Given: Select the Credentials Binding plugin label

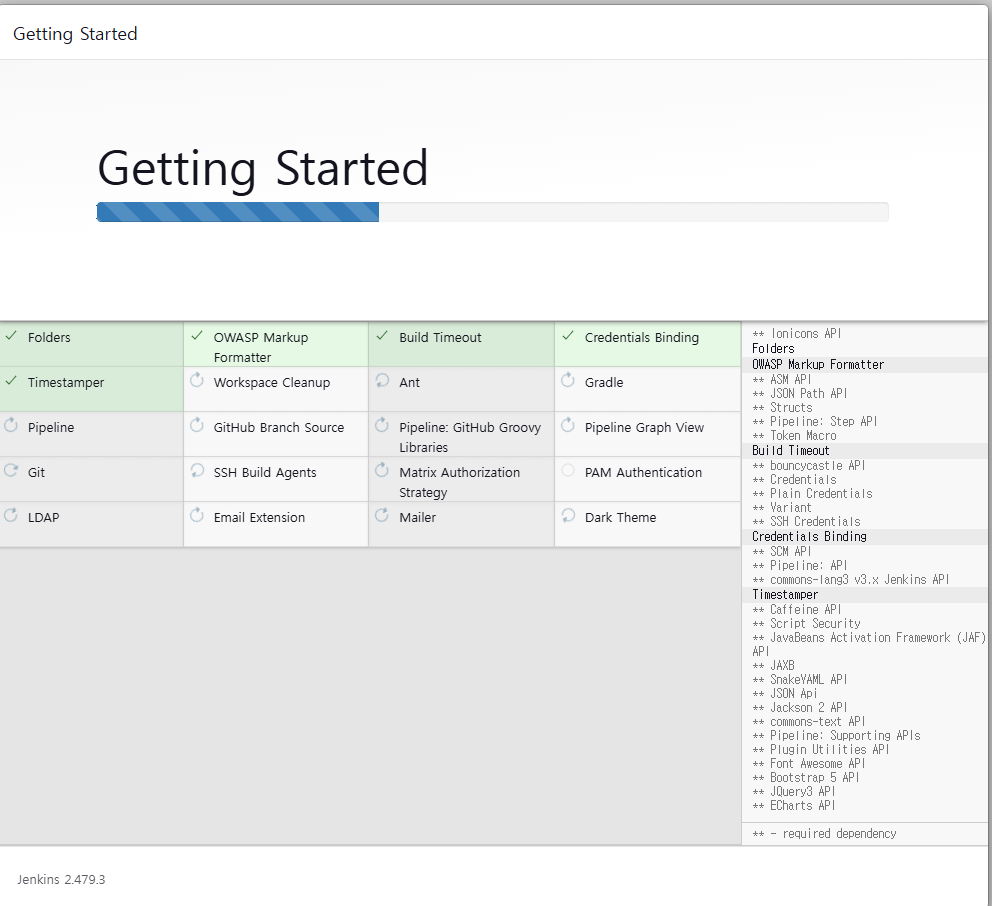Looking at the screenshot, I should (x=642, y=337).
